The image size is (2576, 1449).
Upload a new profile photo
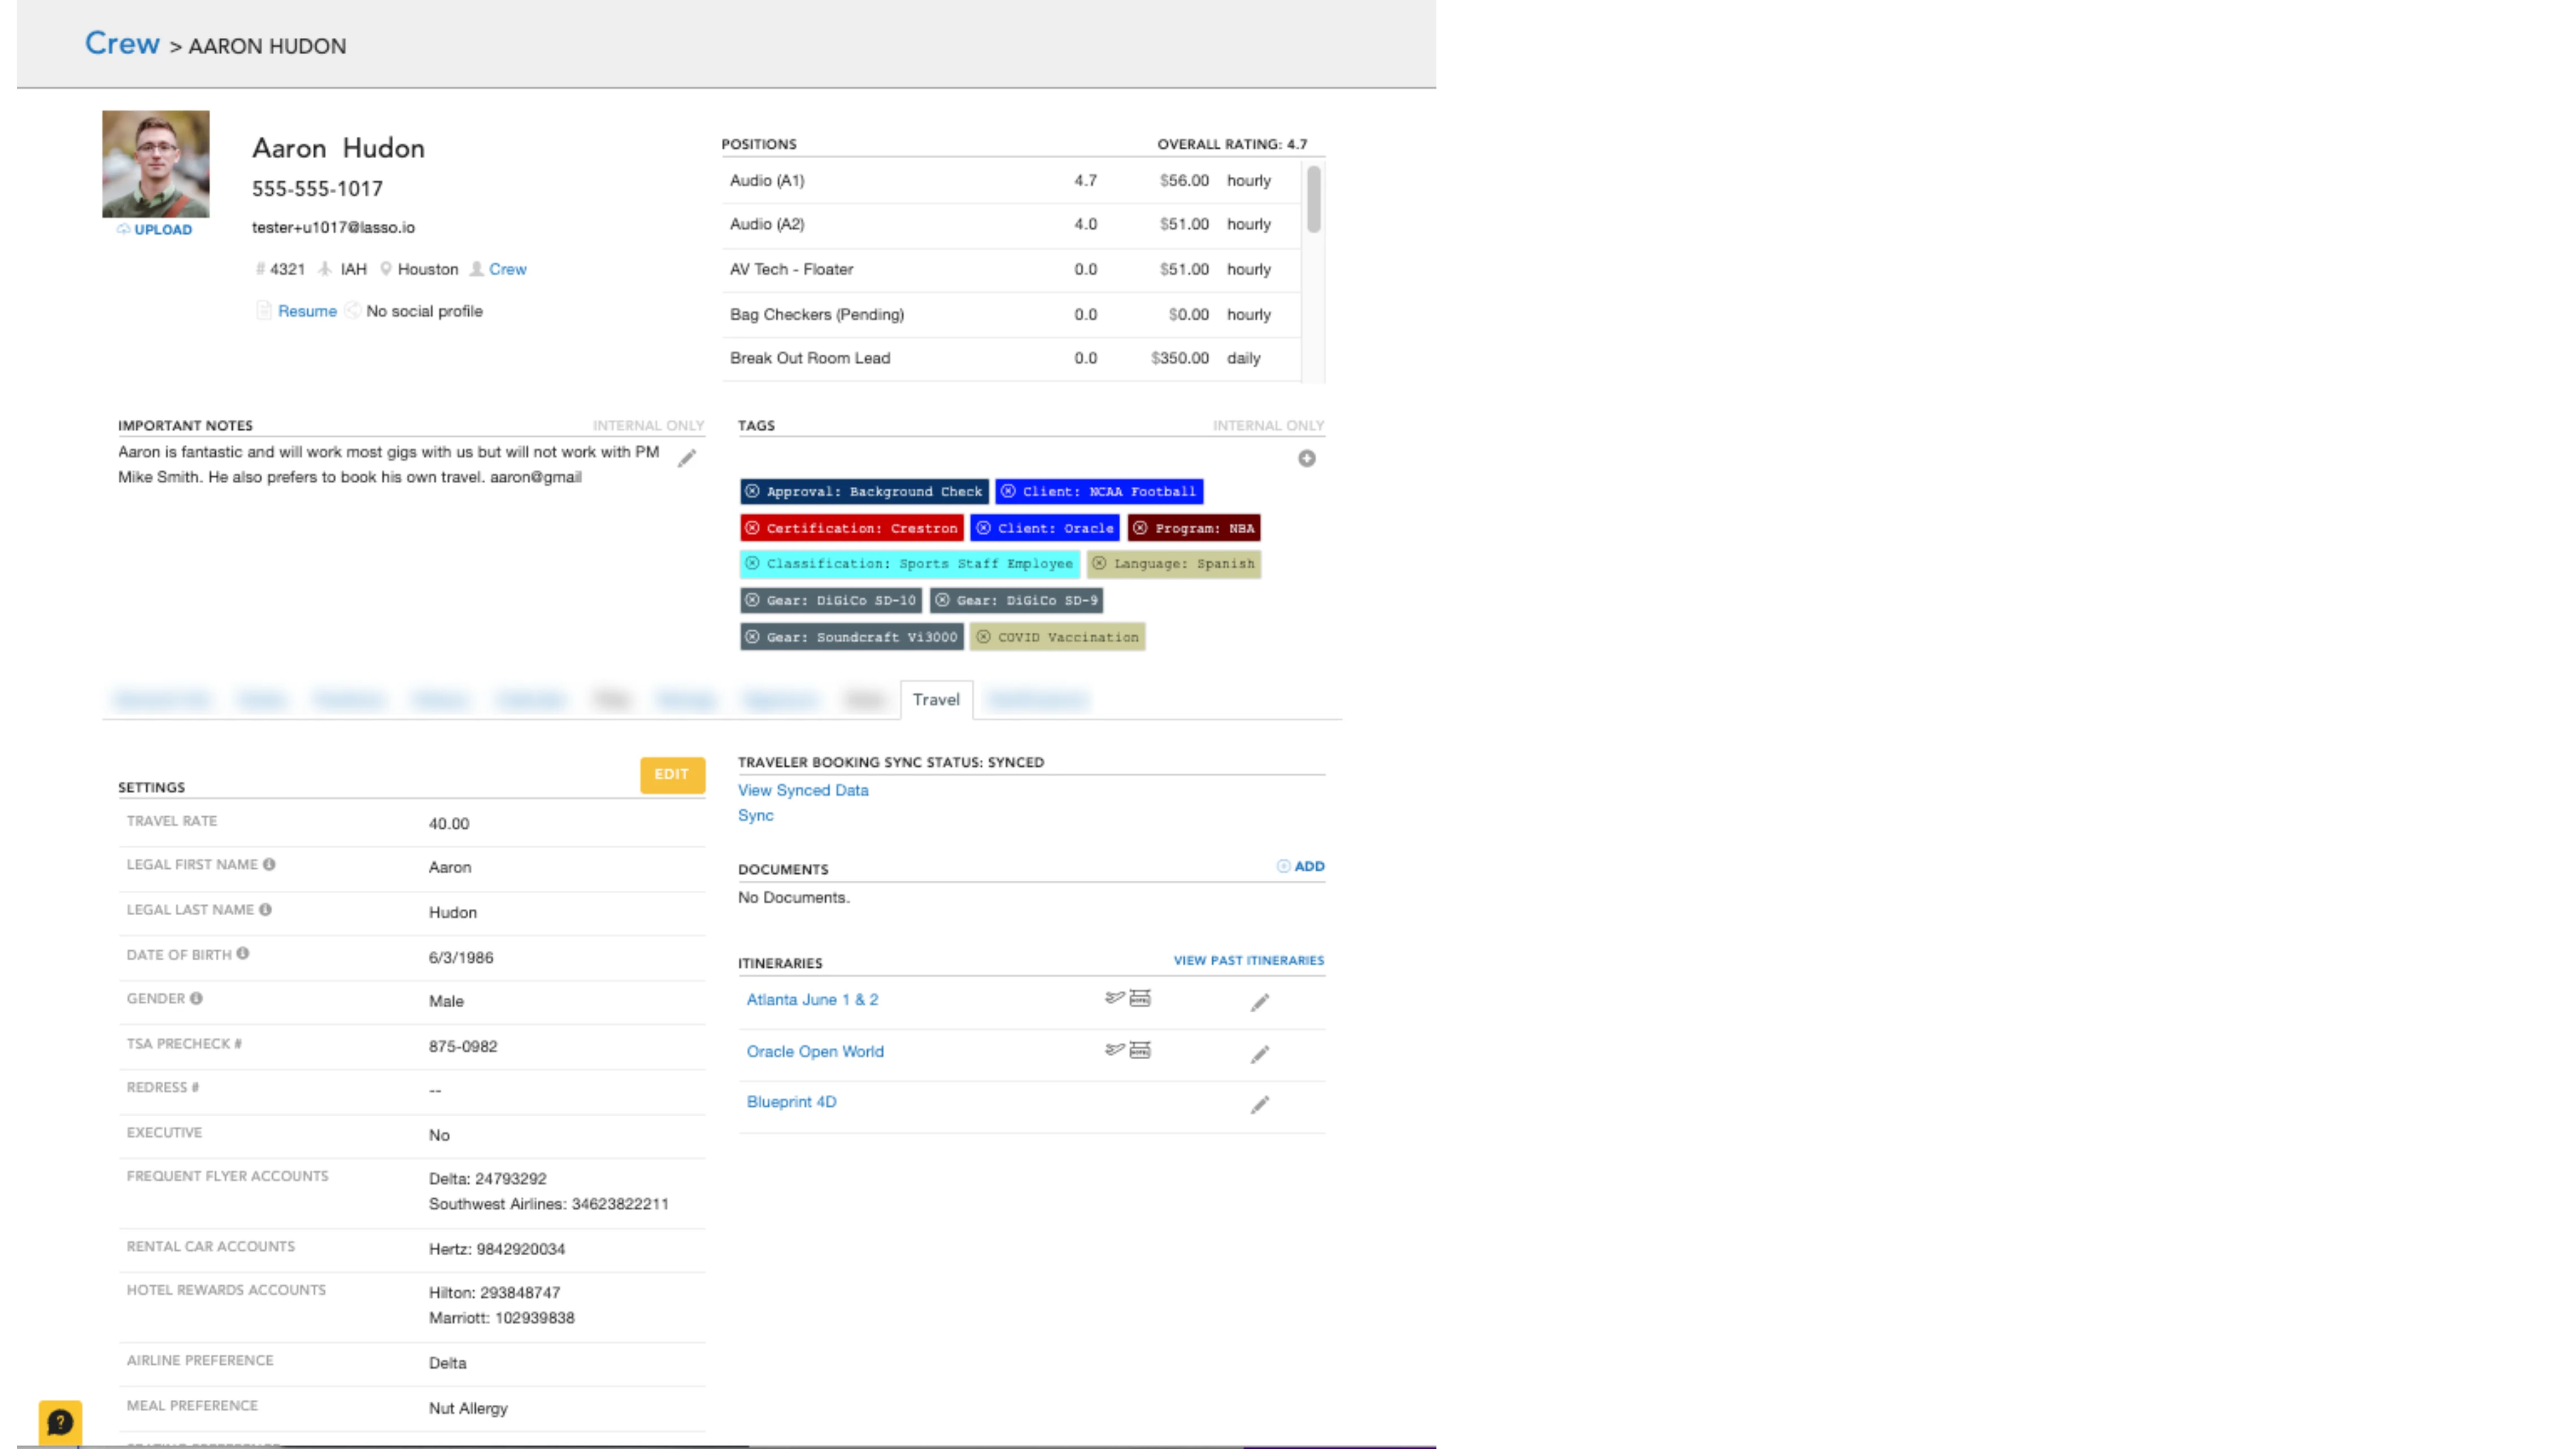point(155,229)
